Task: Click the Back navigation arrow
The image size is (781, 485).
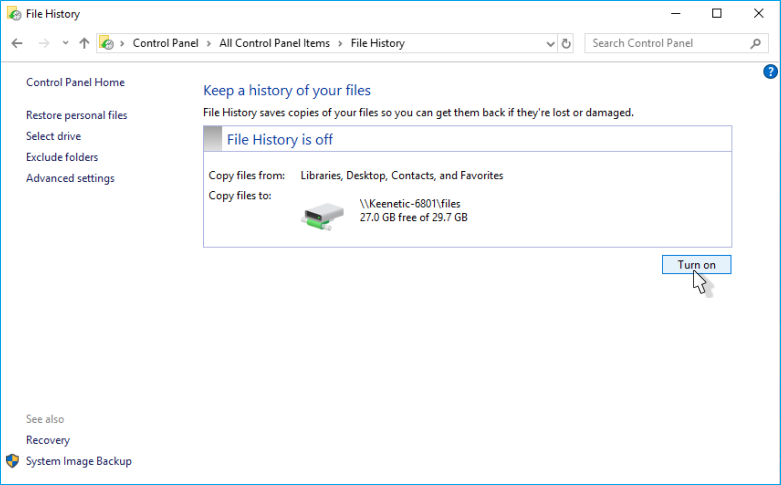Action: [17, 44]
